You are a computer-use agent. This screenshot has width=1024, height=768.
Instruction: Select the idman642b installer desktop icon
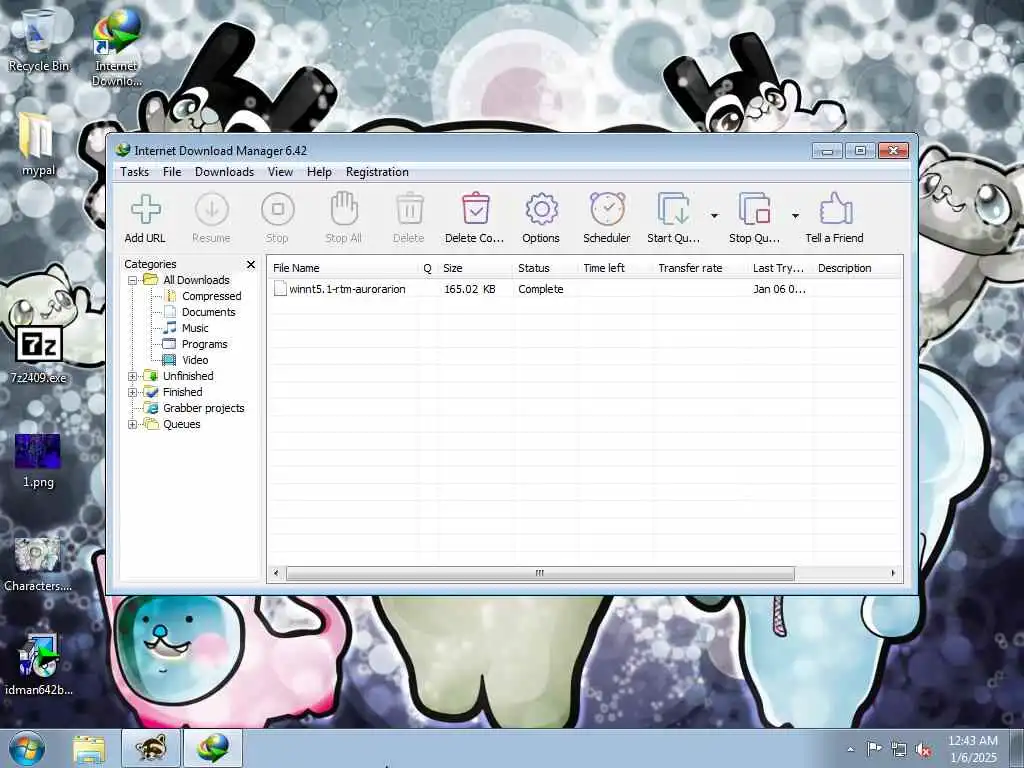39,665
